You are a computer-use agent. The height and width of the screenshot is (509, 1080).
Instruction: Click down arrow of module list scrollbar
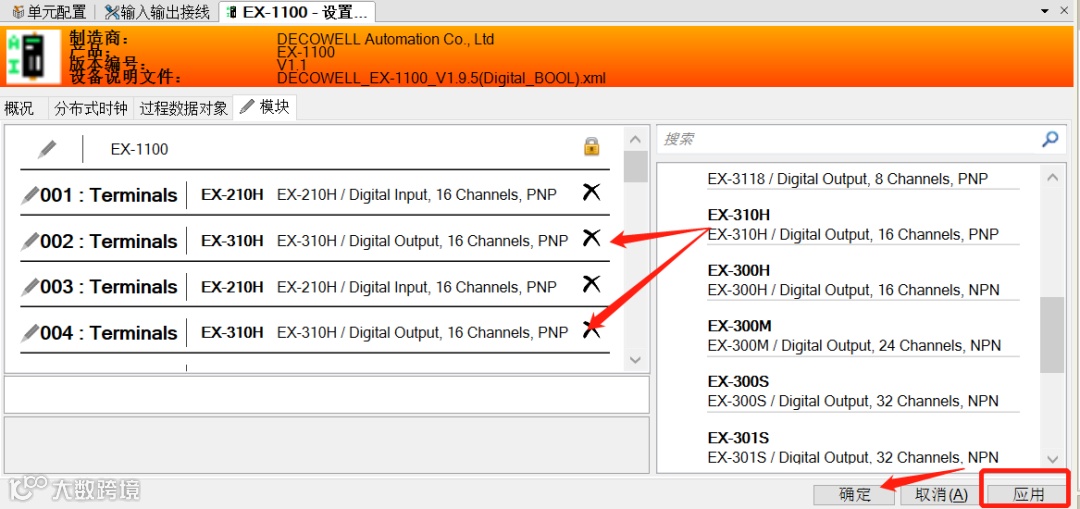[636, 360]
